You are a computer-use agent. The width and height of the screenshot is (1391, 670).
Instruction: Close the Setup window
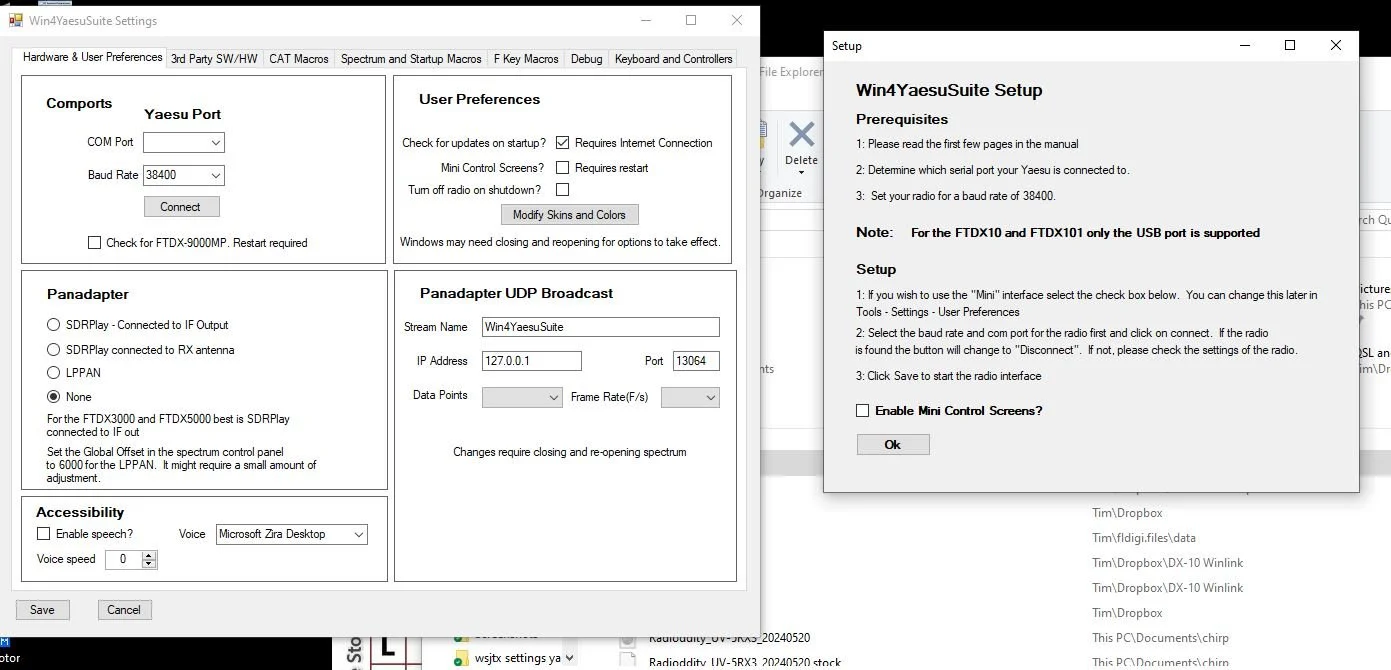point(1336,45)
